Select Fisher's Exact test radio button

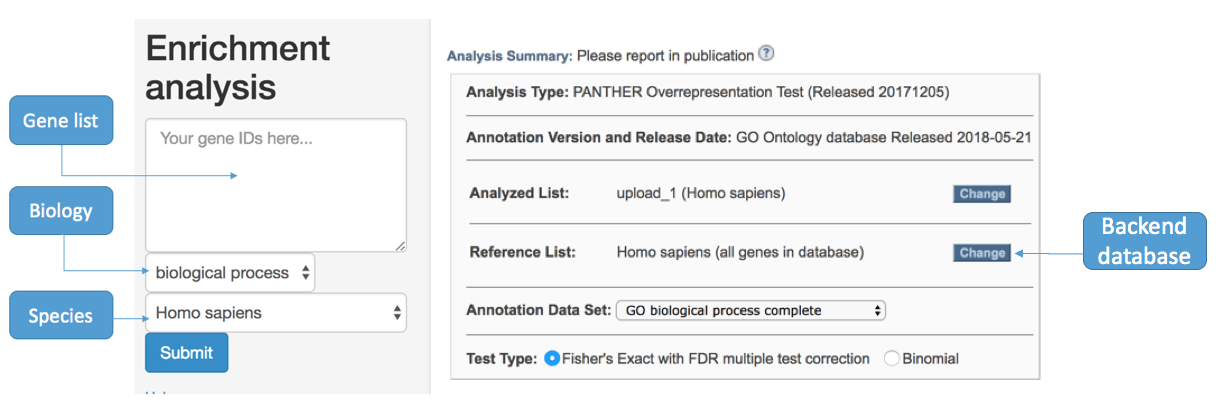click(x=551, y=358)
